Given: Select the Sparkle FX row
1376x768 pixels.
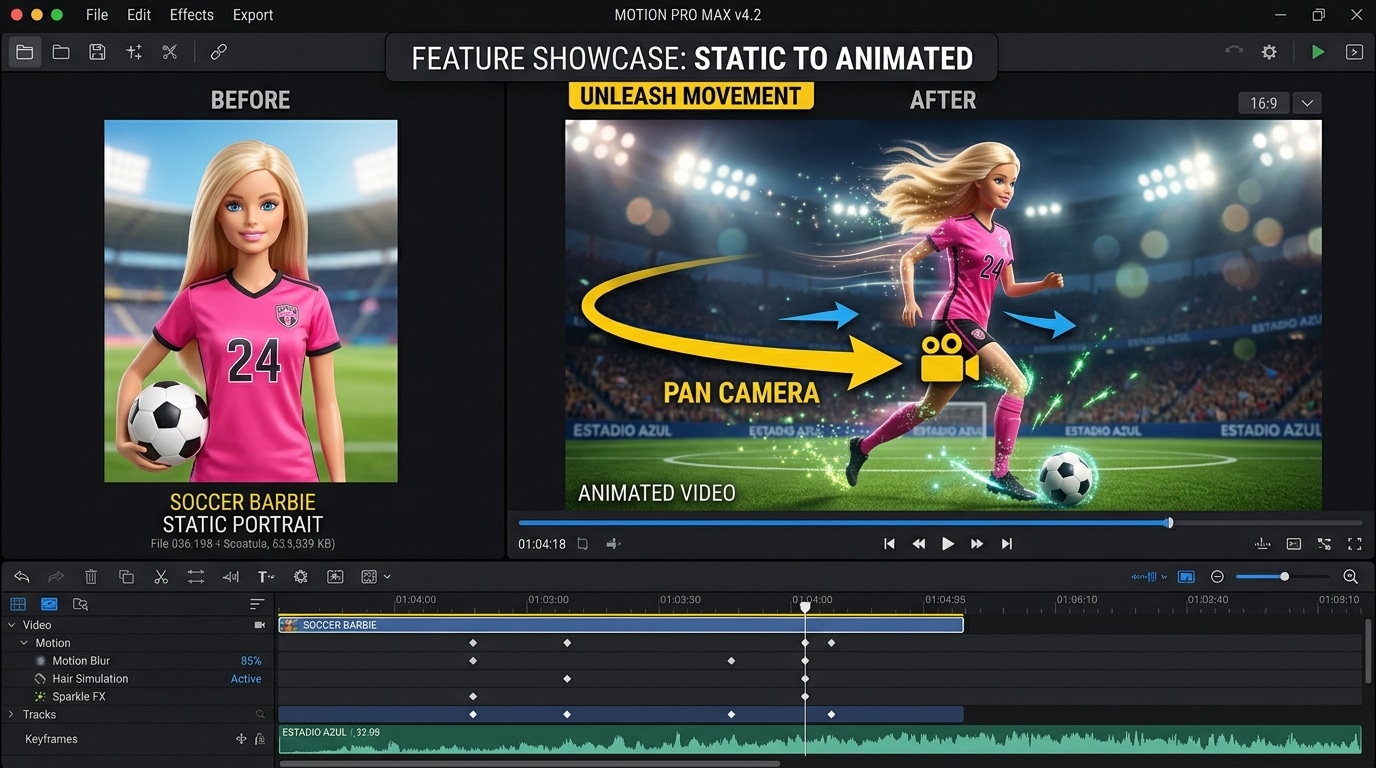Looking at the screenshot, I should 137,697.
